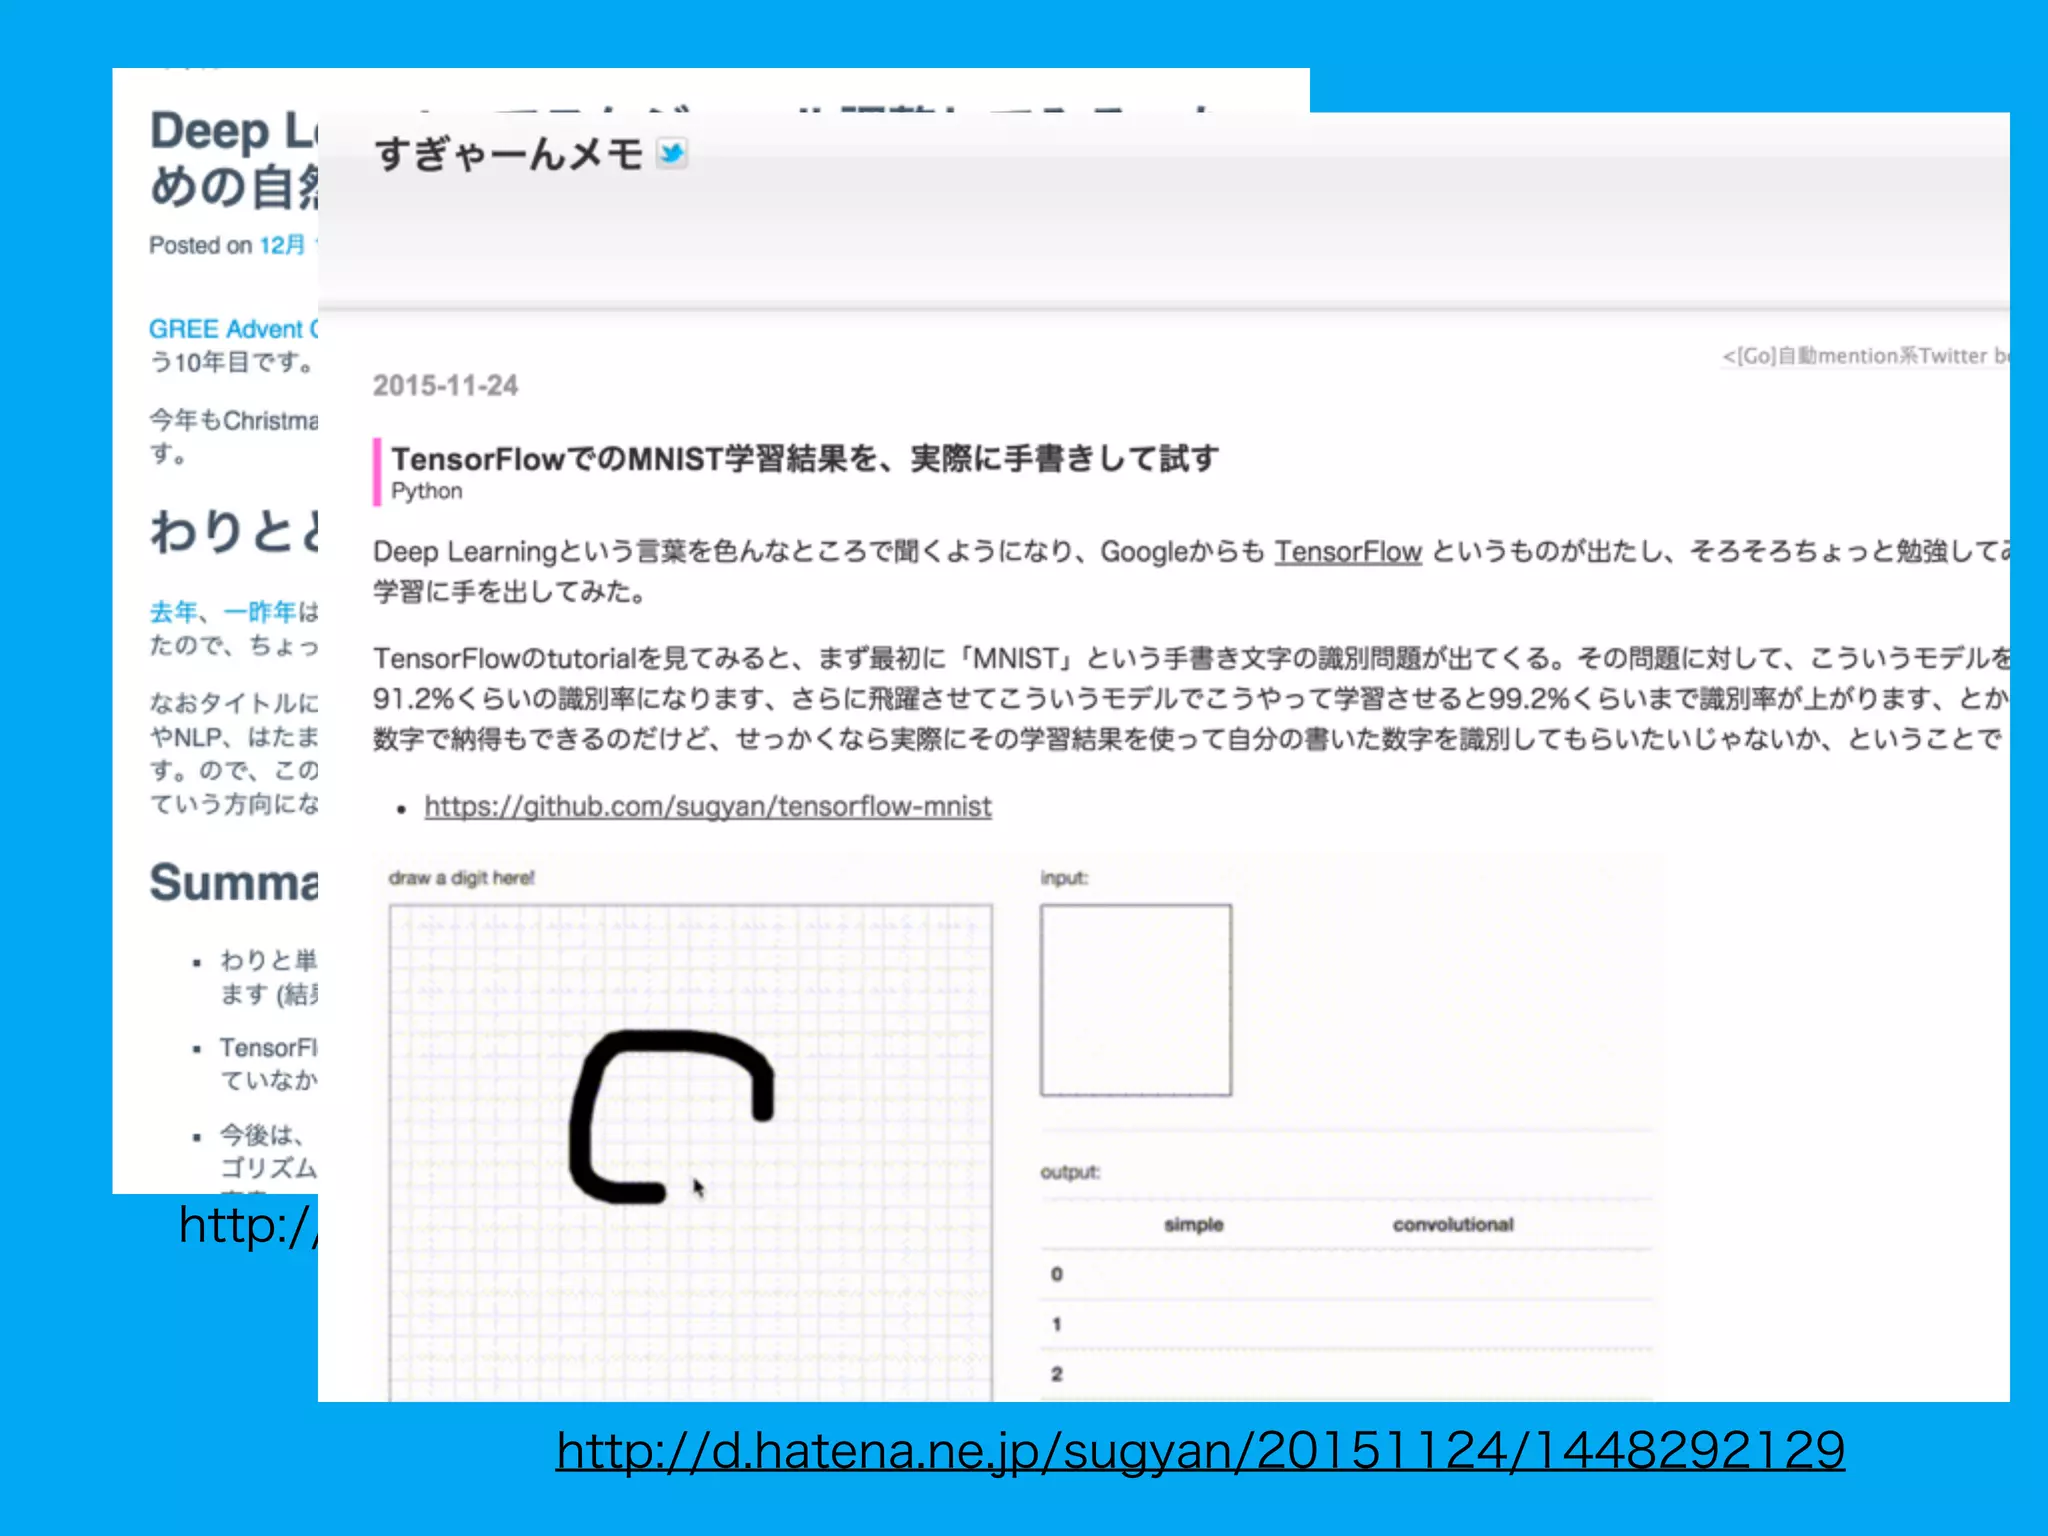Screen dimensions: 2048x1536
Task: Click the simple column header in output
Action: click(1194, 1225)
